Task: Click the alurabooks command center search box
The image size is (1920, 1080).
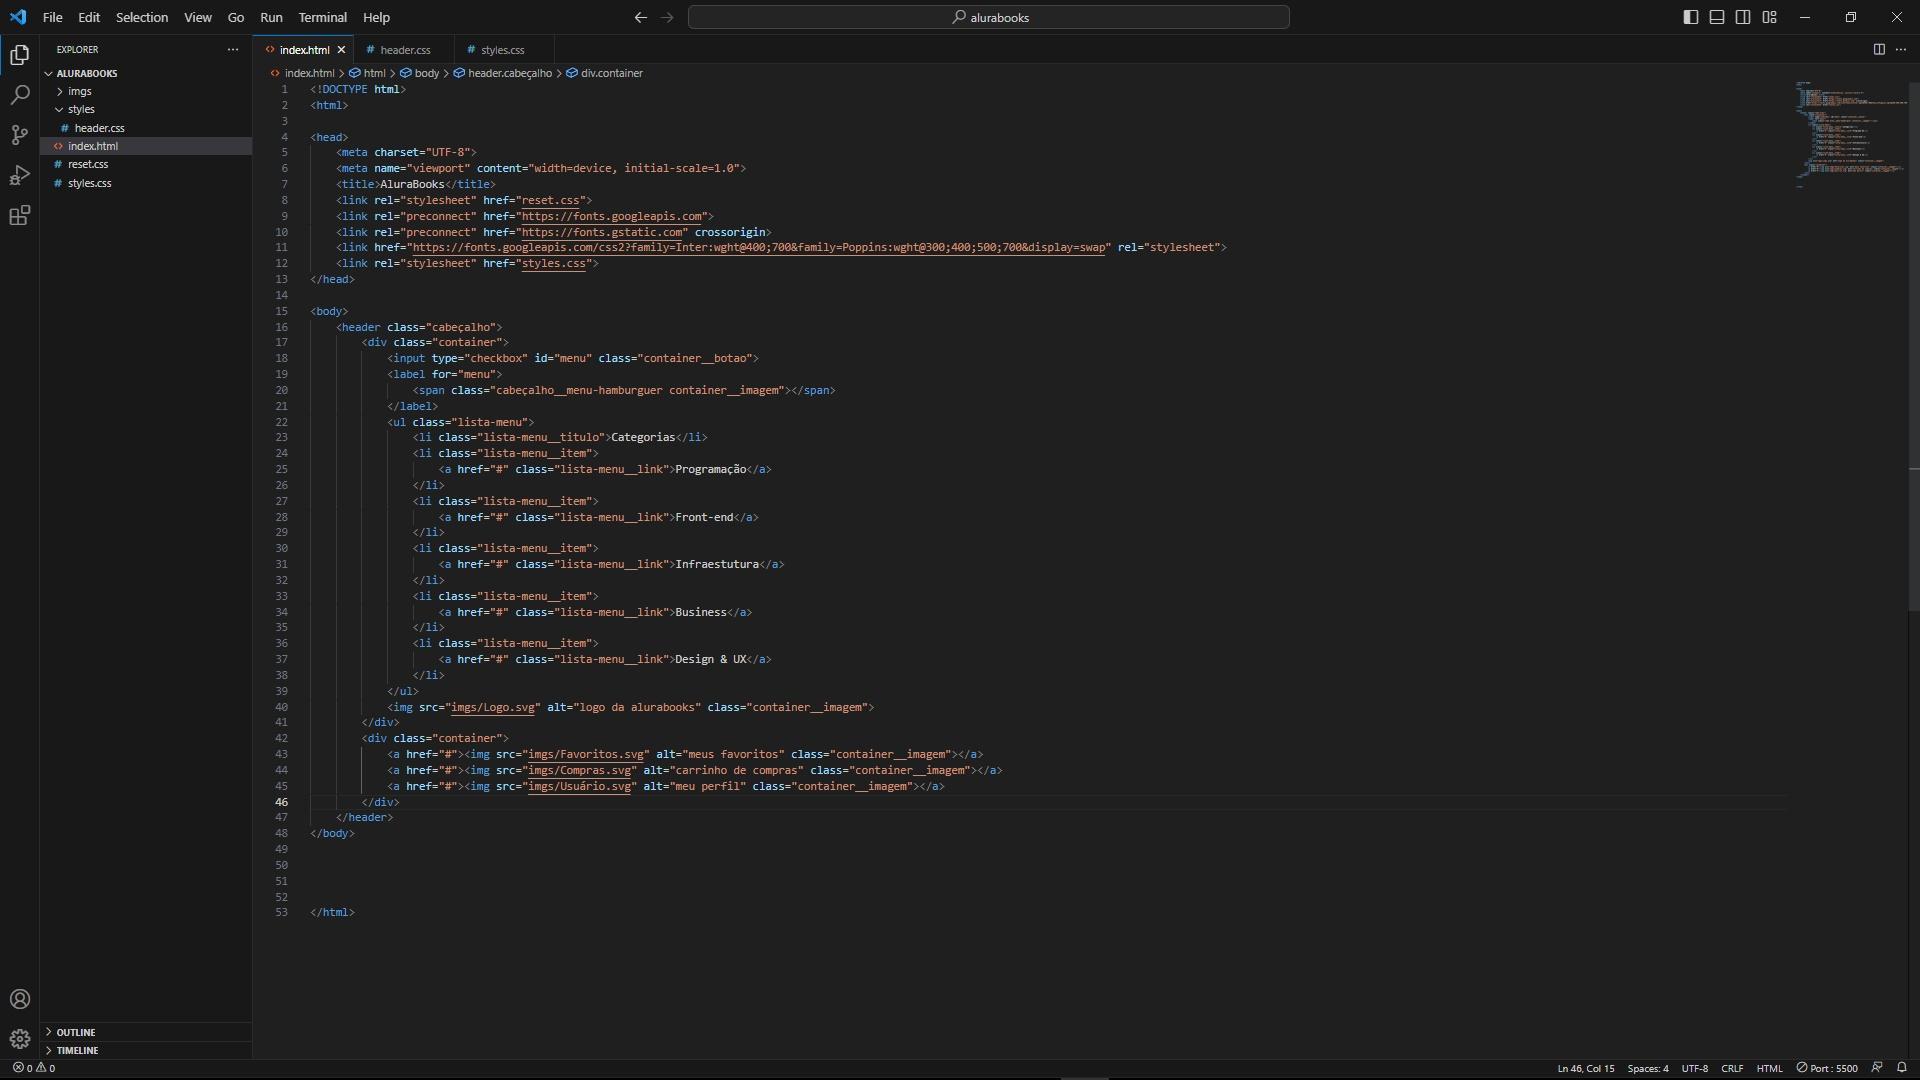Action: (988, 17)
